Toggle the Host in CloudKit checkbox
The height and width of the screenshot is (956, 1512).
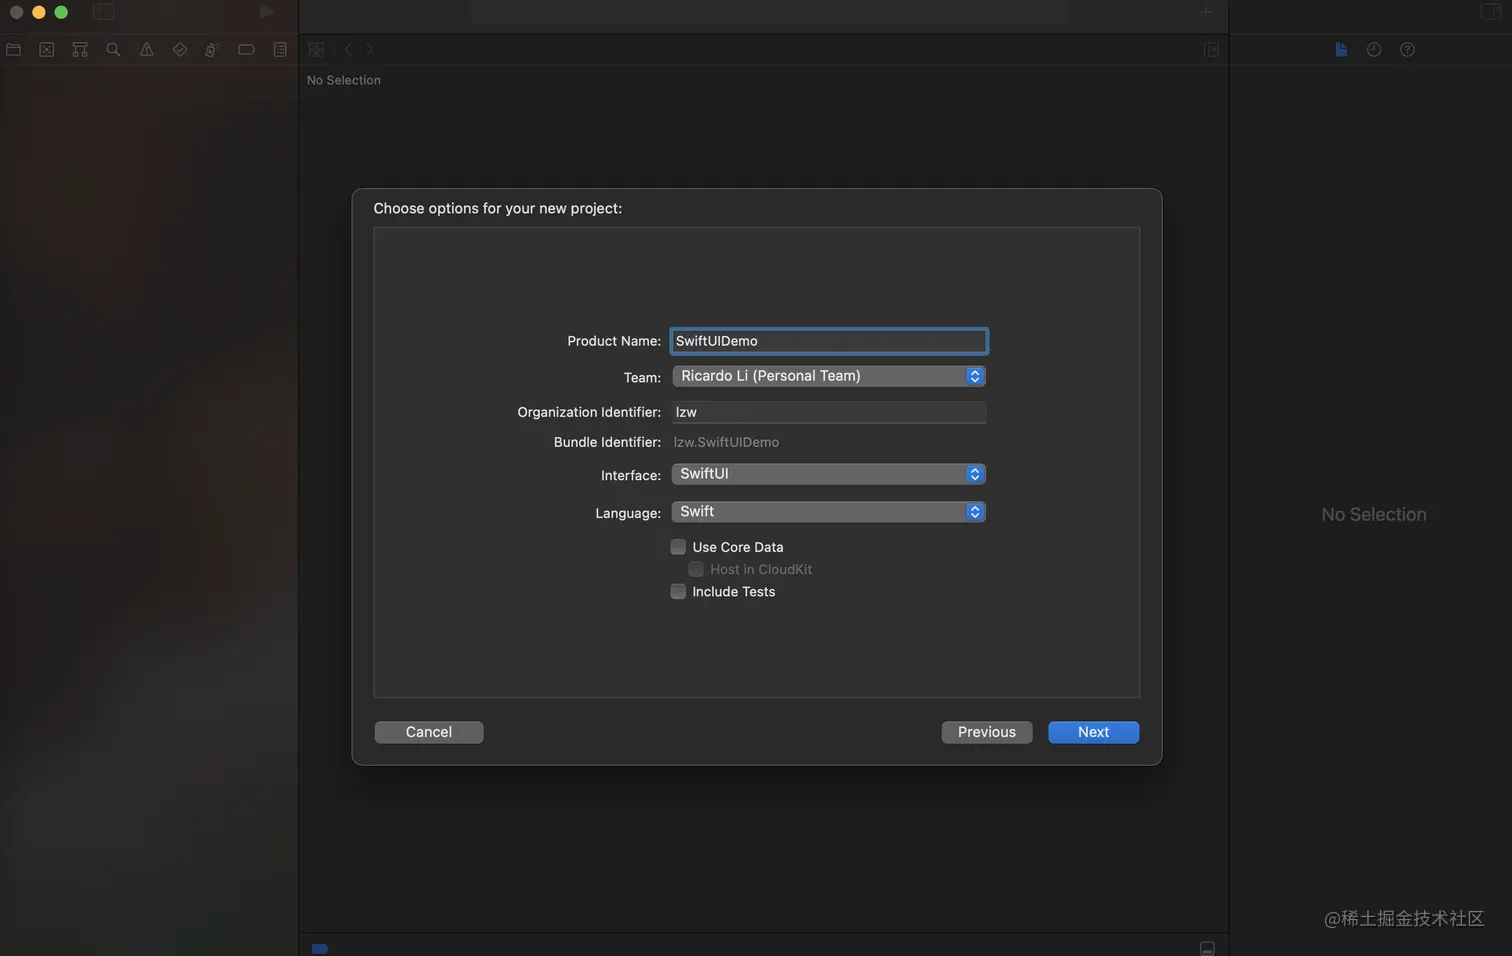pyautogui.click(x=696, y=569)
